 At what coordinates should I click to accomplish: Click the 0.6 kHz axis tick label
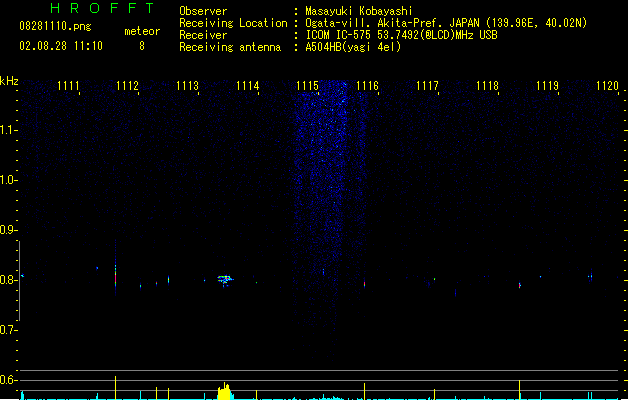[x=8, y=380]
